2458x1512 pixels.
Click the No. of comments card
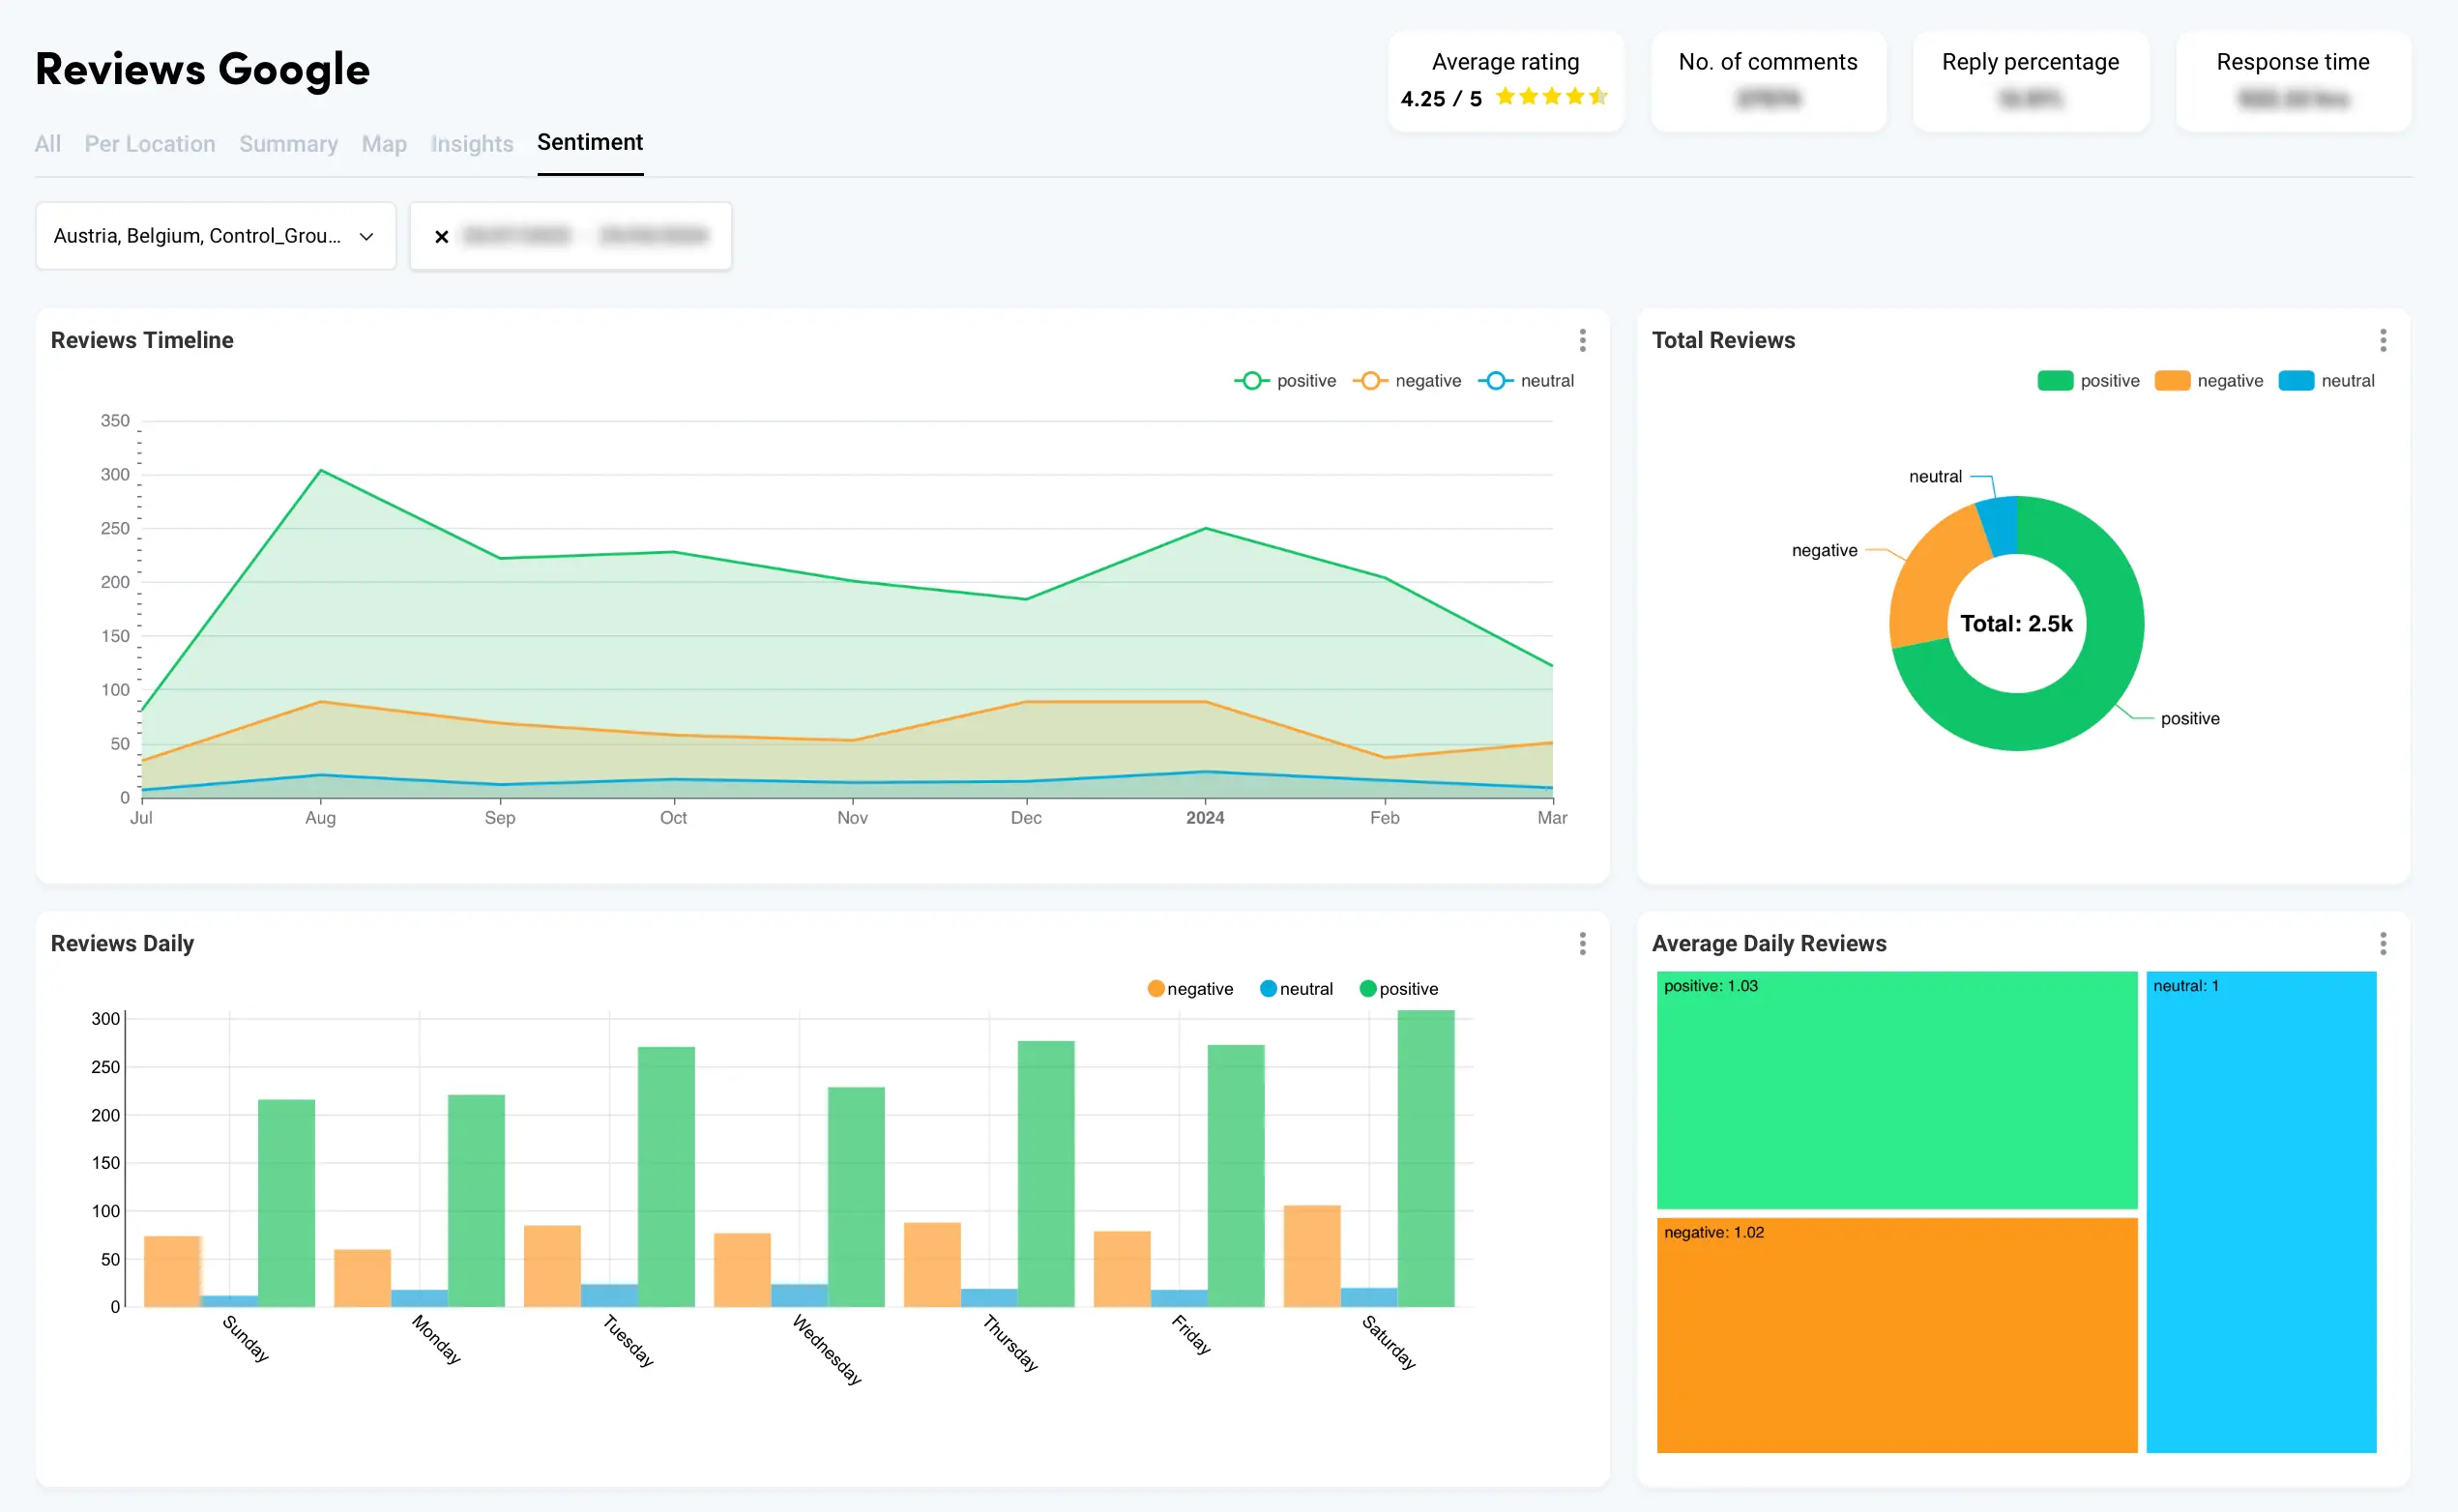pos(1768,81)
